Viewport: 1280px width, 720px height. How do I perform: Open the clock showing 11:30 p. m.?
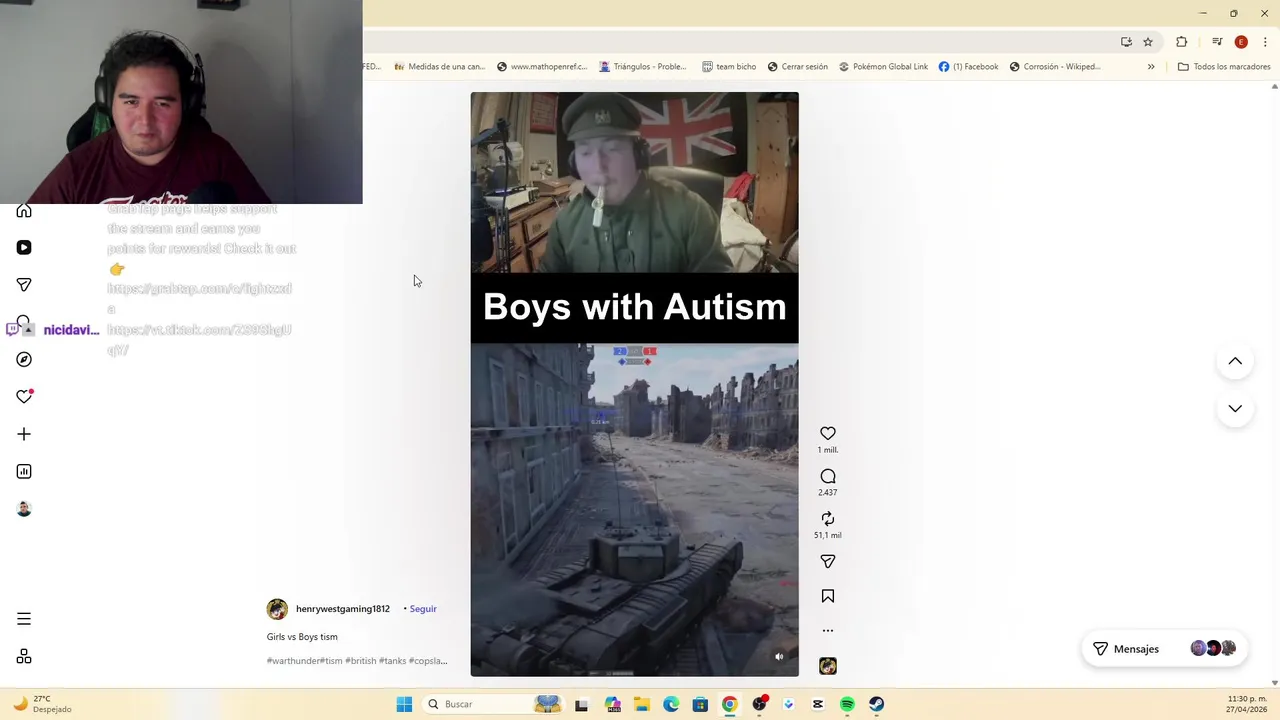click(x=1247, y=704)
